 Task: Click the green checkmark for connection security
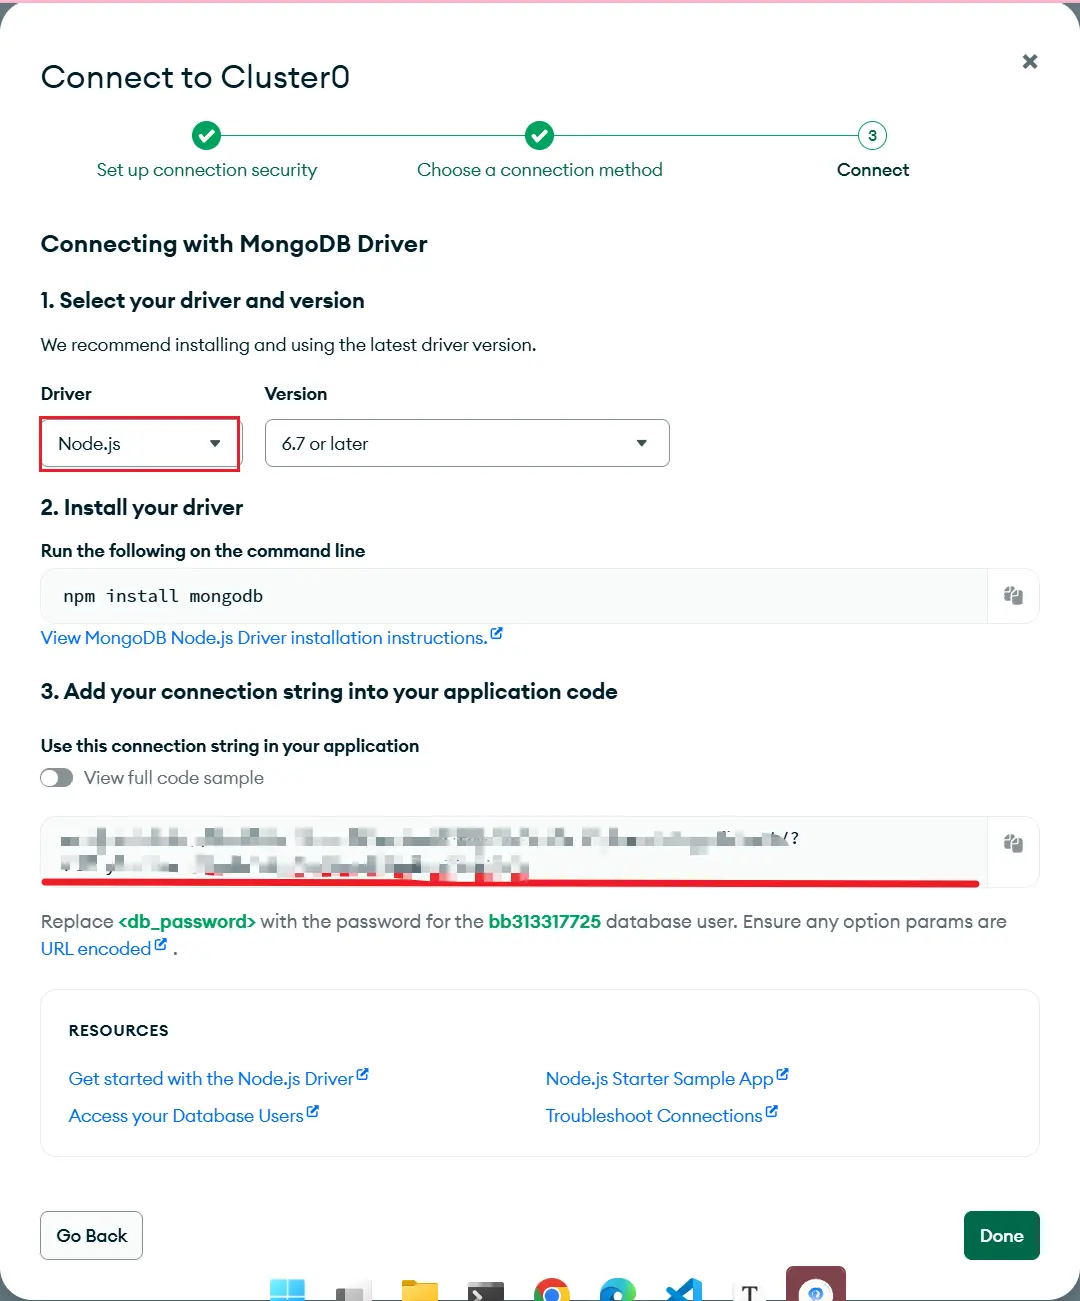206,136
